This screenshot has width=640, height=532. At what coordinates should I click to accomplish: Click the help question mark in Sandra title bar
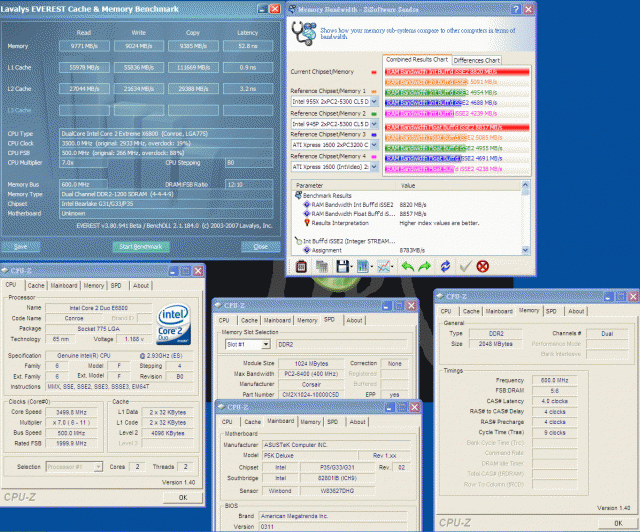(x=516, y=9)
